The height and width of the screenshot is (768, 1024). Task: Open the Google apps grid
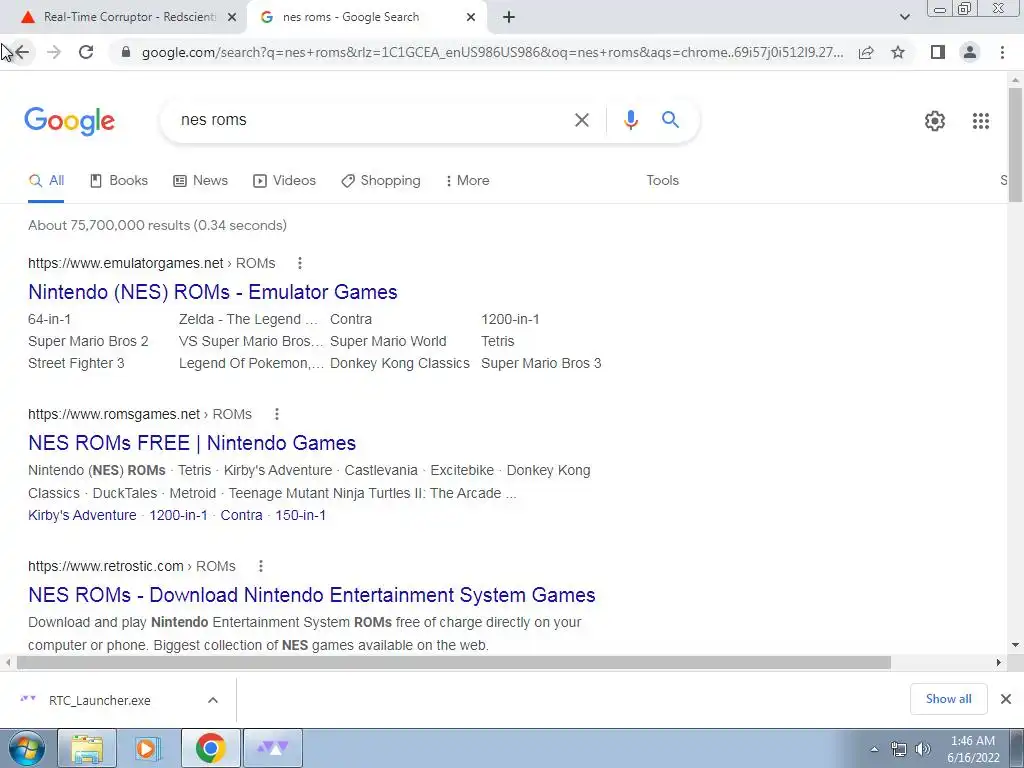980,121
